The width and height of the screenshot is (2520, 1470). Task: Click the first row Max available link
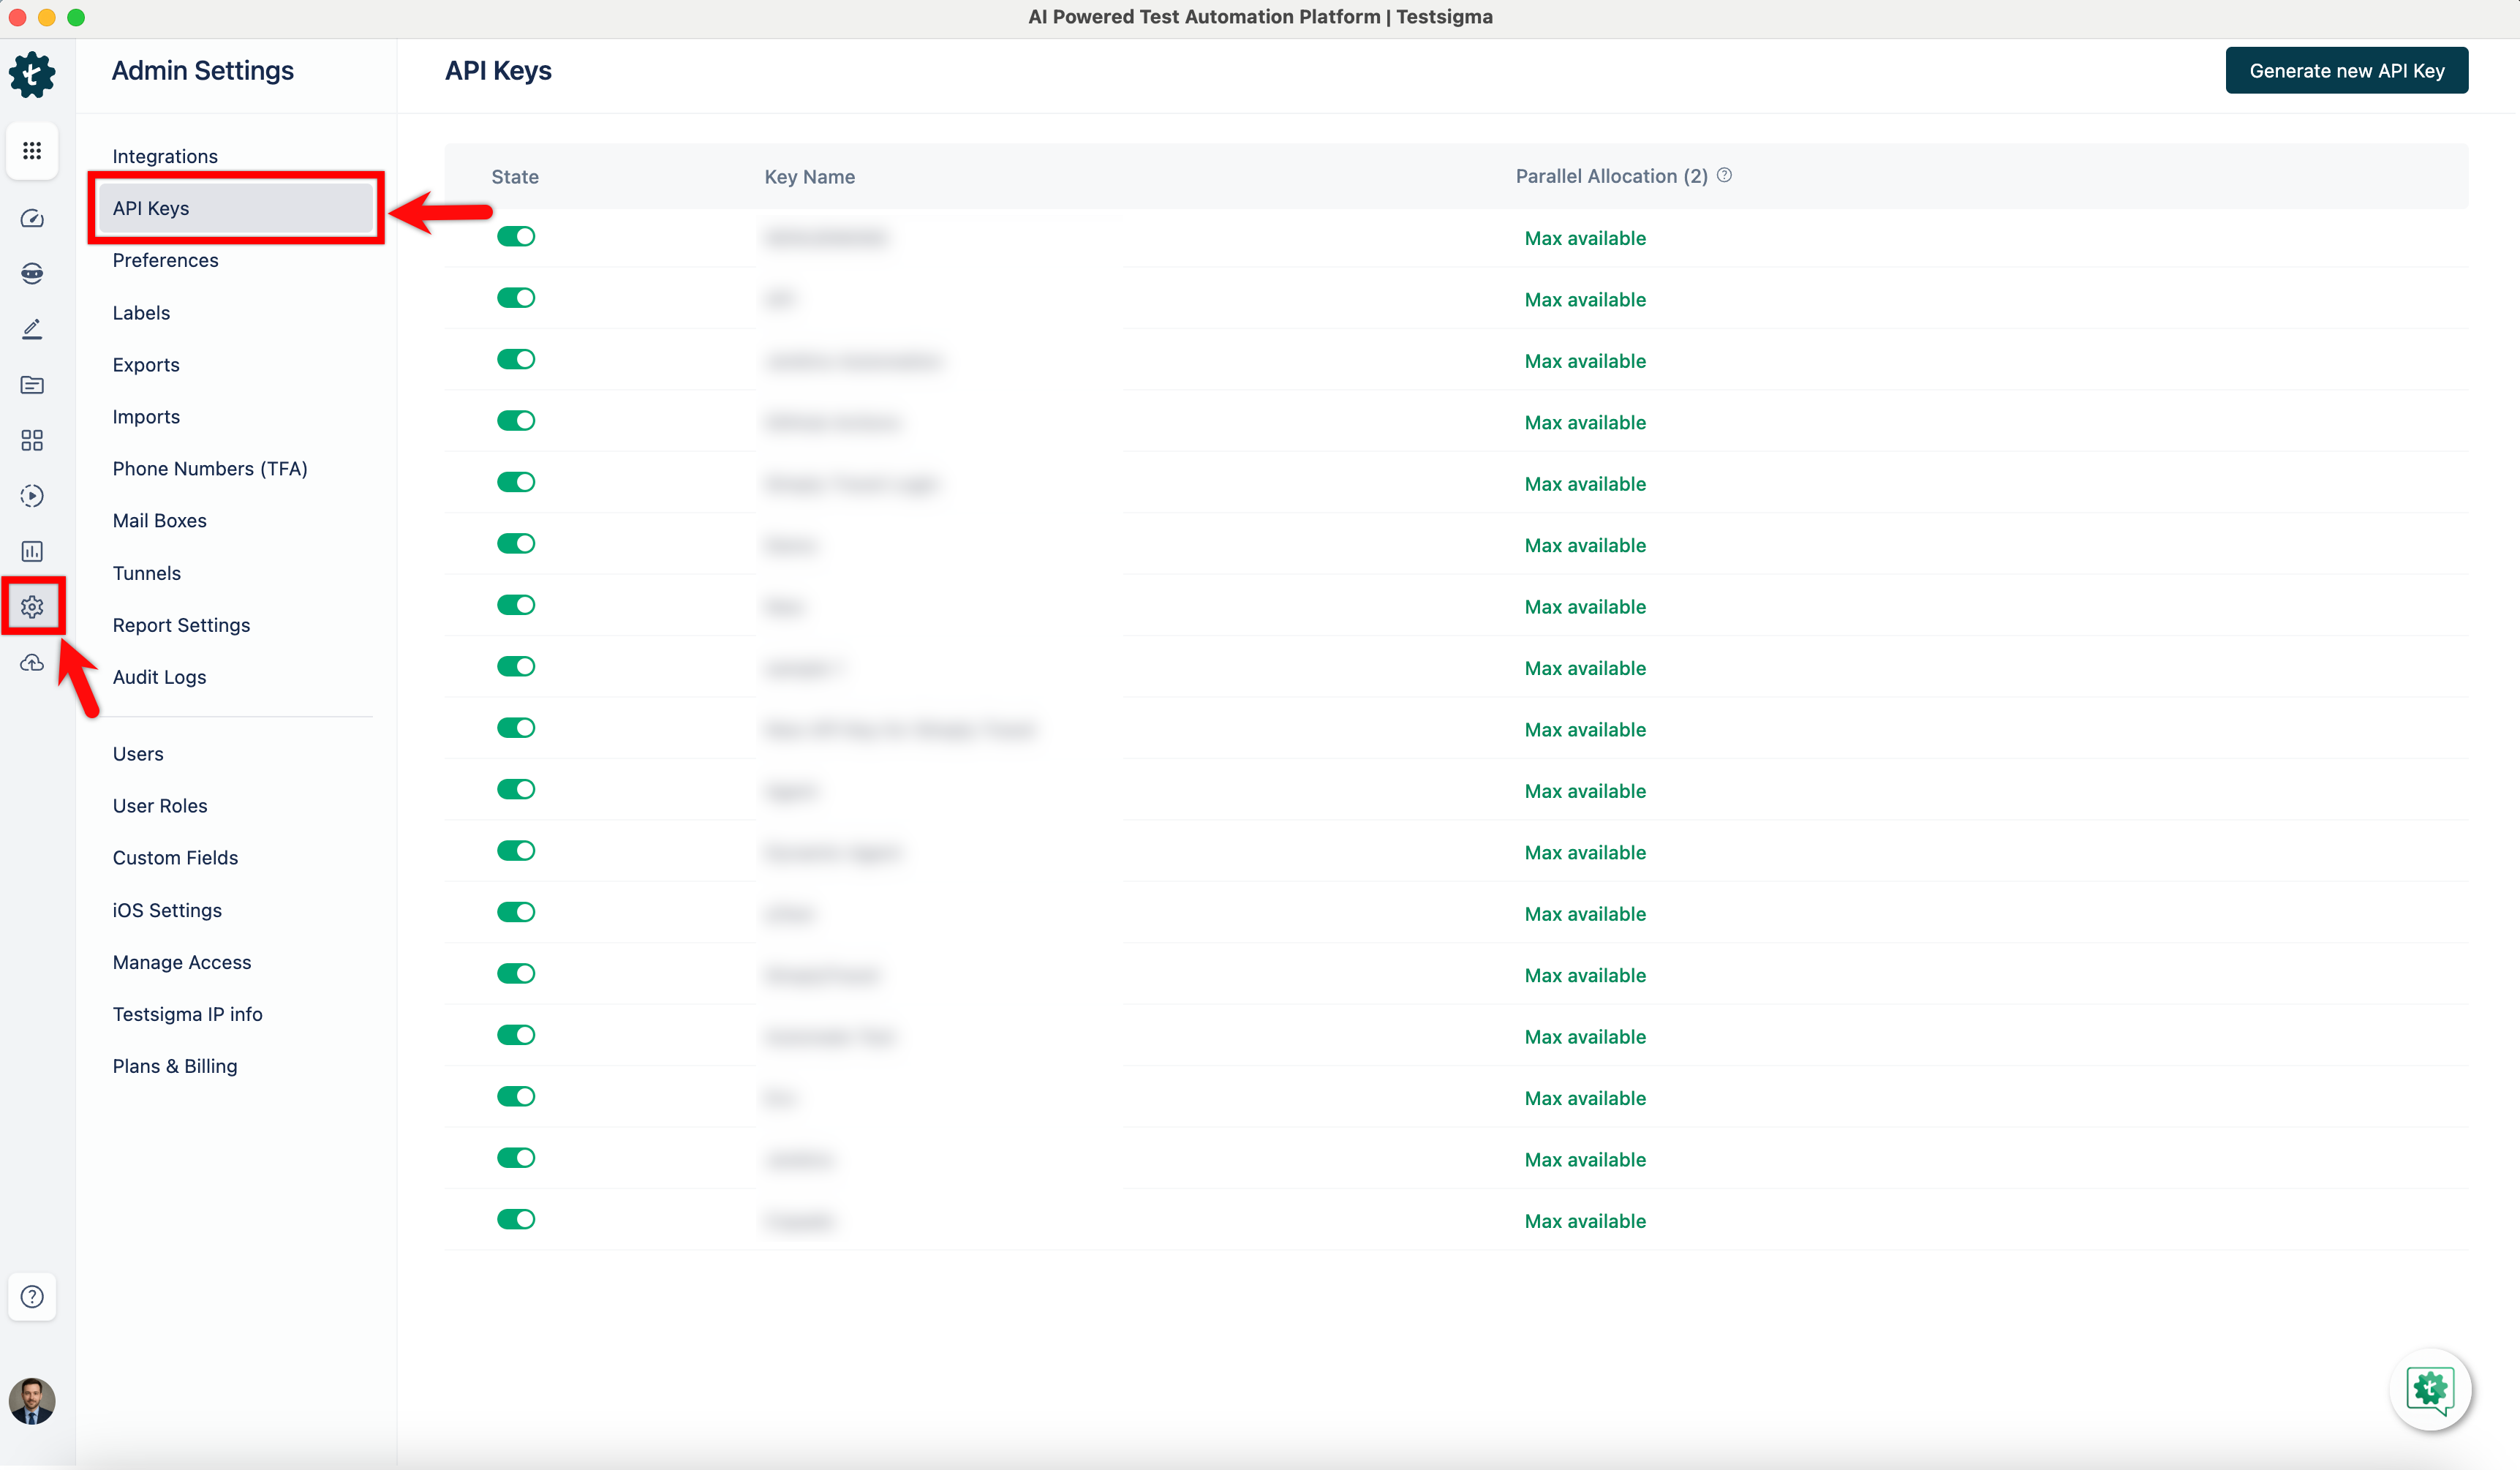1585,238
